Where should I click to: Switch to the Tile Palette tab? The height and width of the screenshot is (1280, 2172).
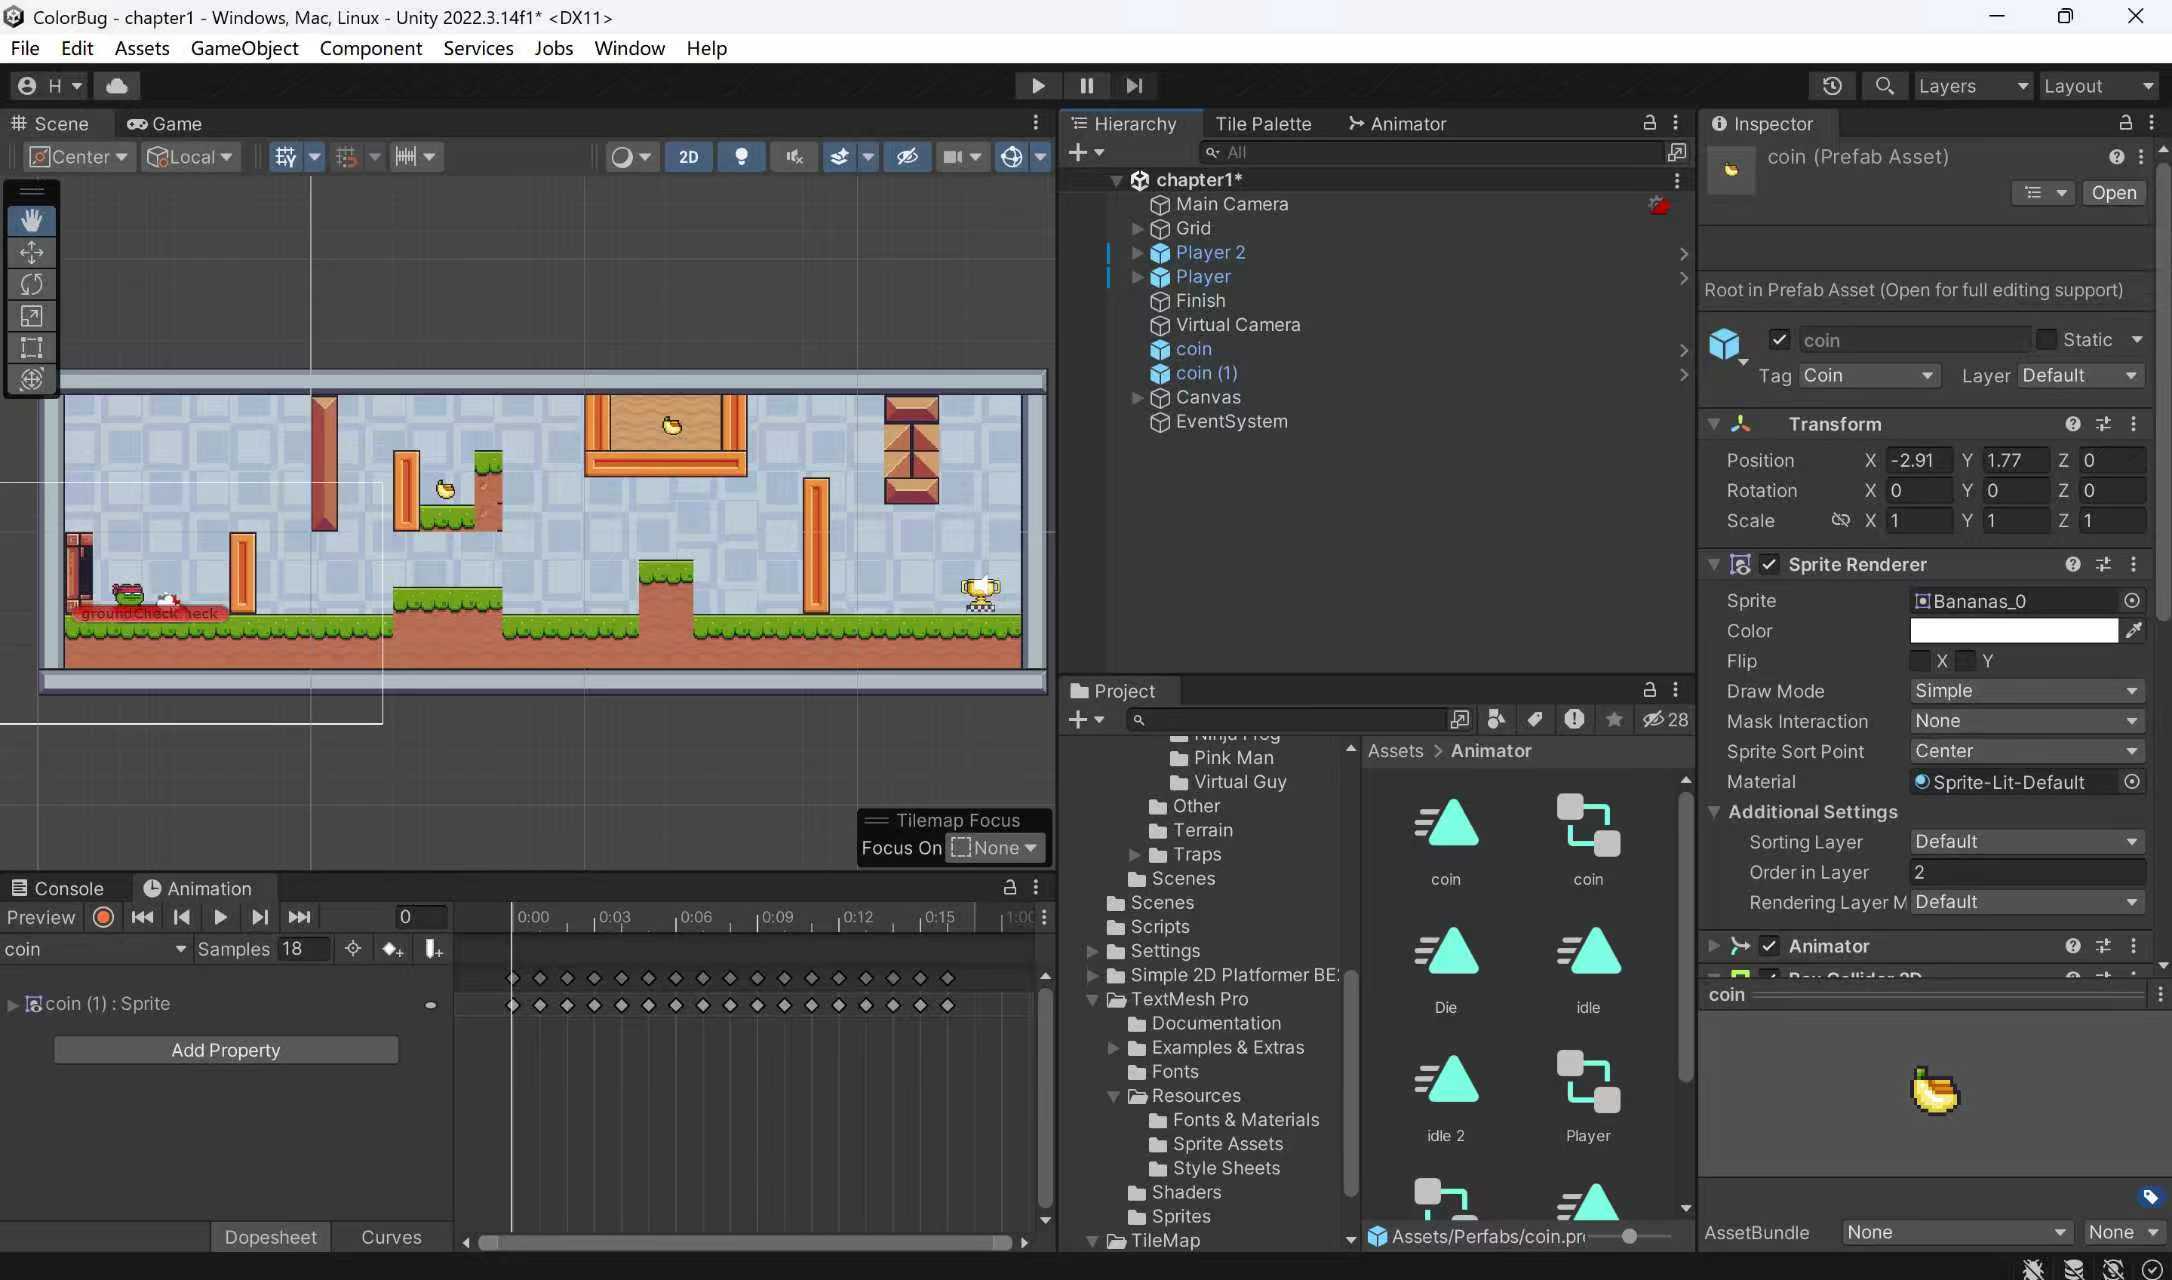pos(1262,124)
